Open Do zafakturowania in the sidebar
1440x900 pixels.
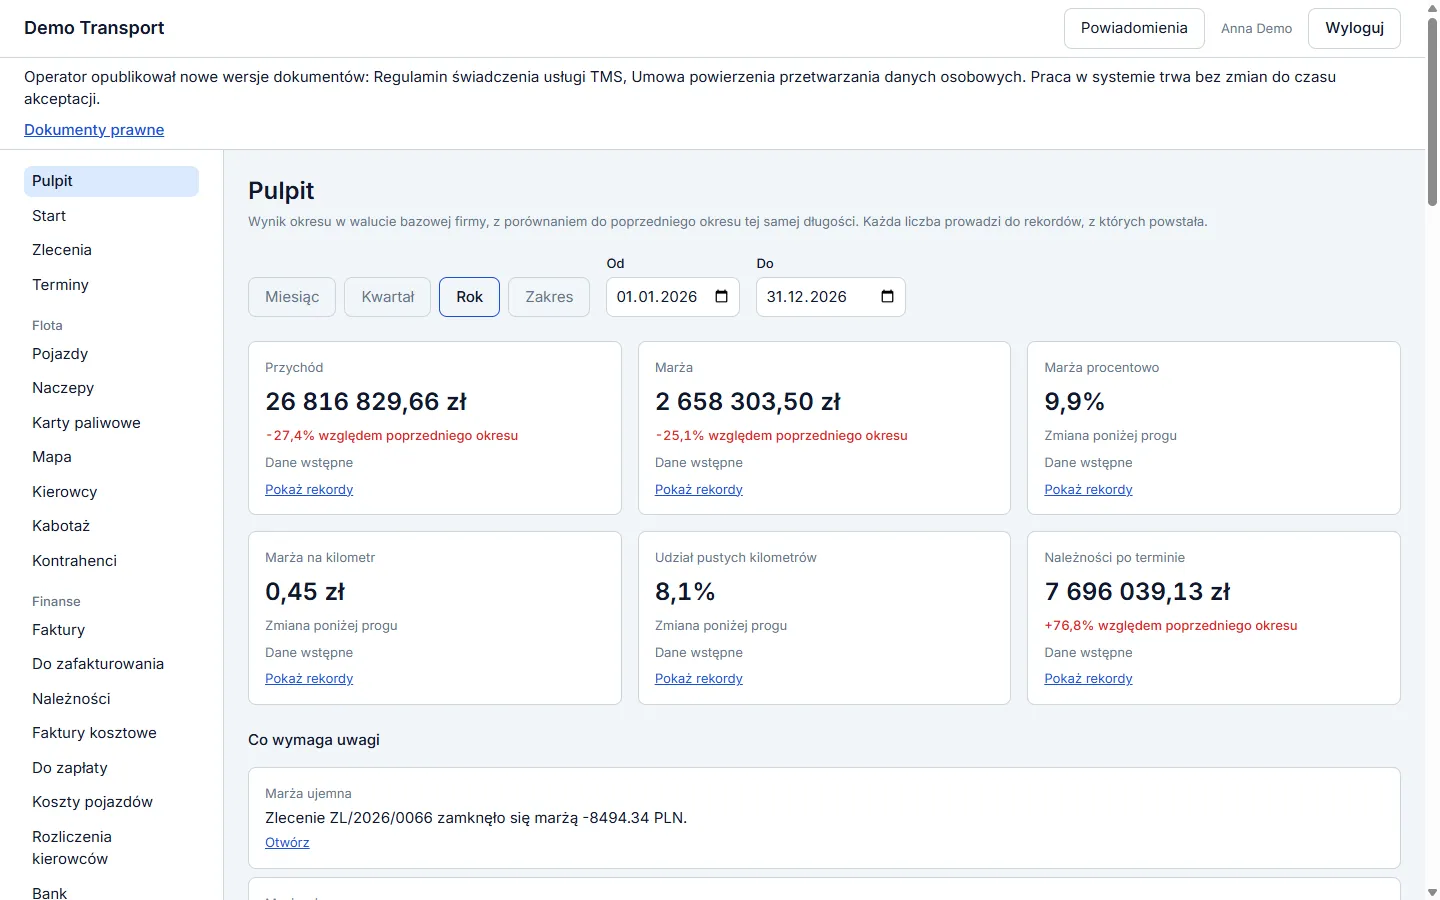[x=111, y=664]
